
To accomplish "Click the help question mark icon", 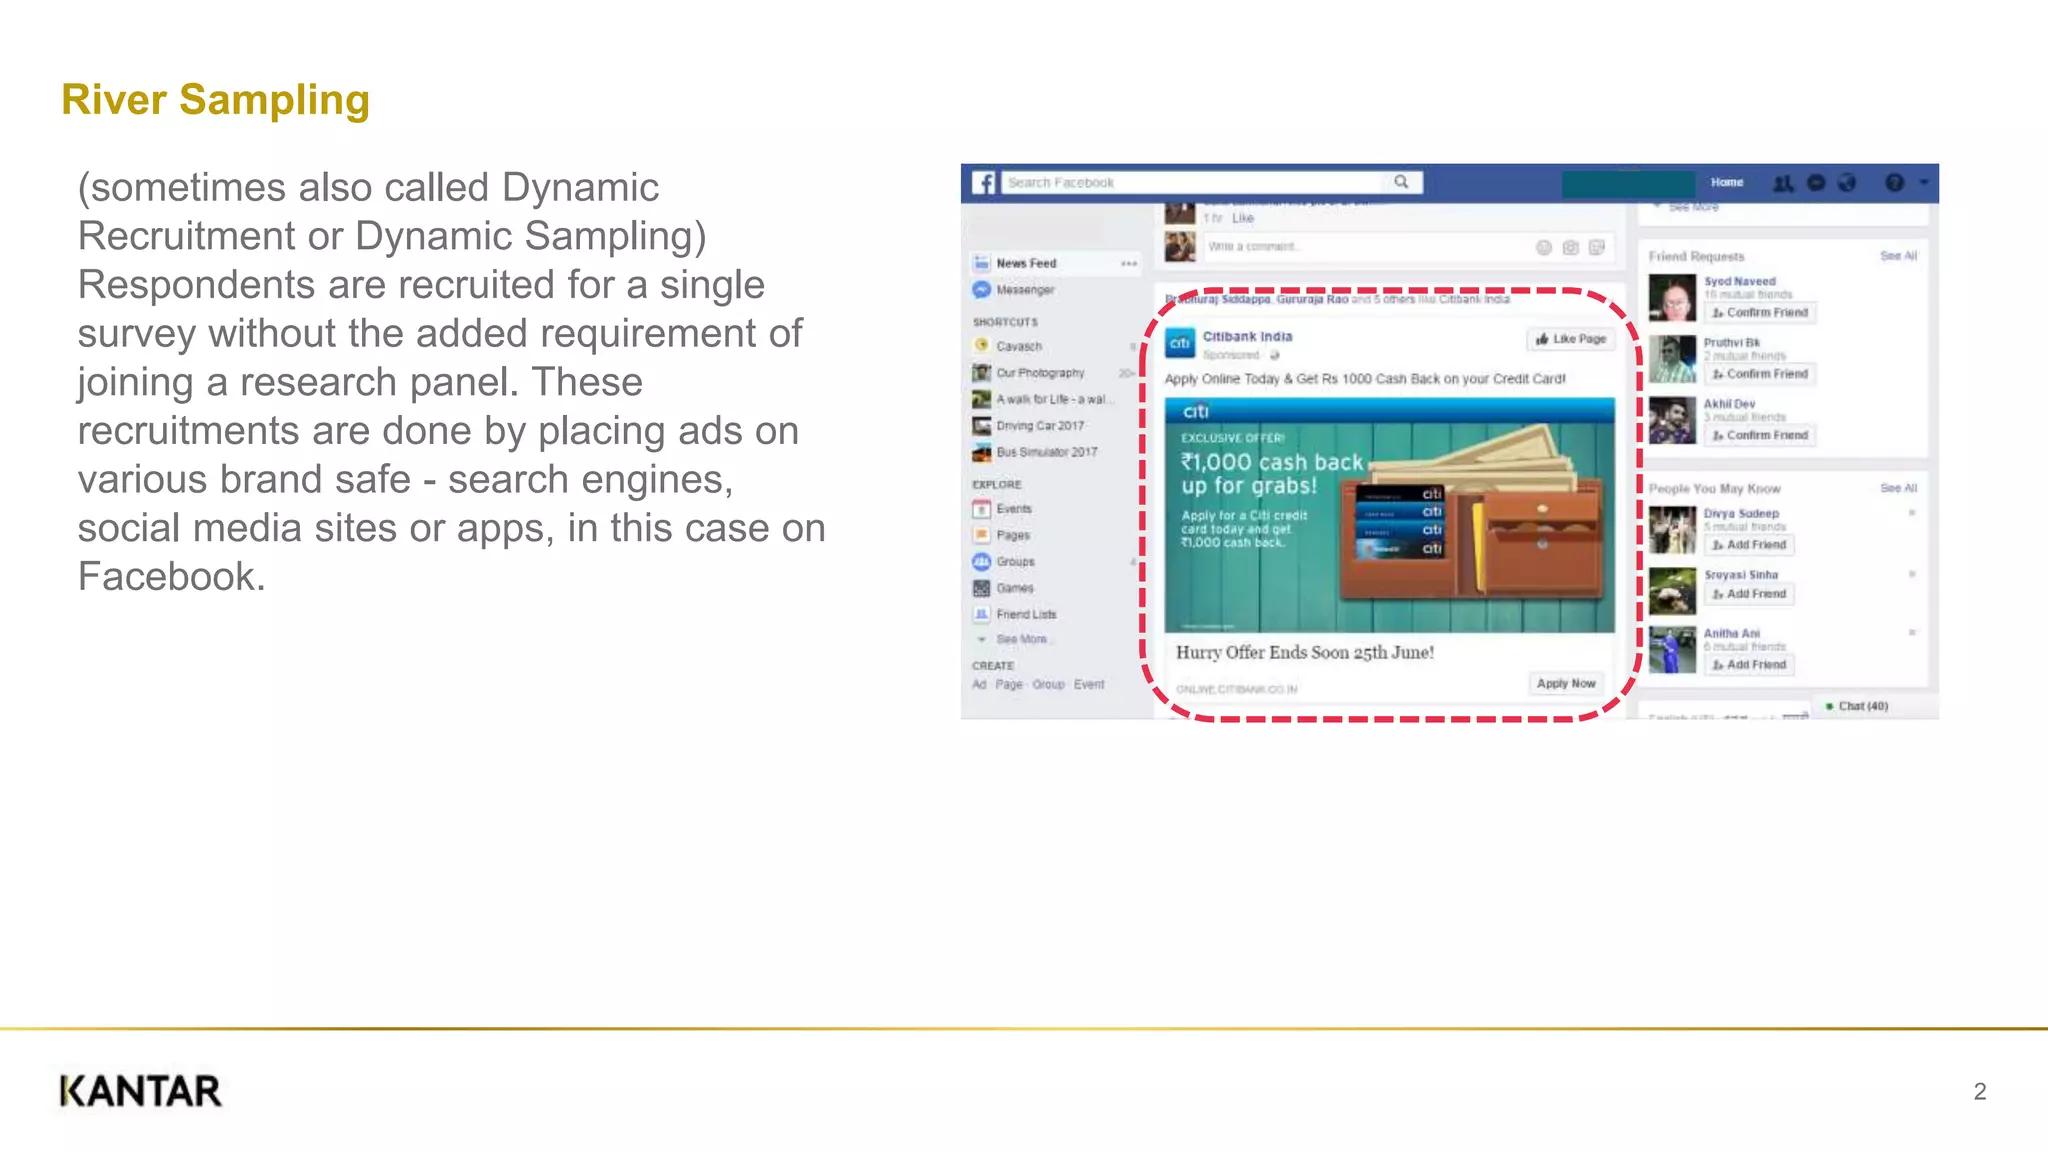I will point(1894,183).
